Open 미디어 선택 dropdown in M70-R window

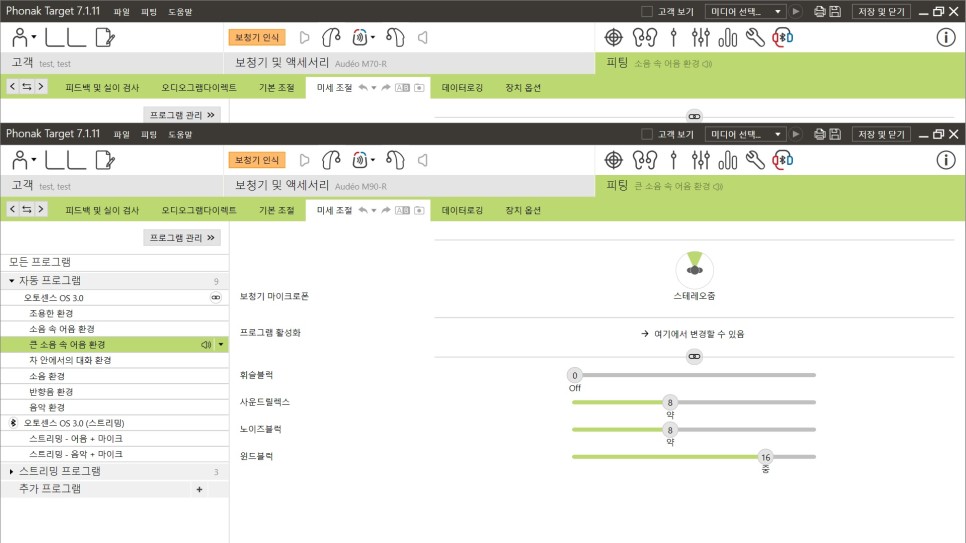coord(745,11)
